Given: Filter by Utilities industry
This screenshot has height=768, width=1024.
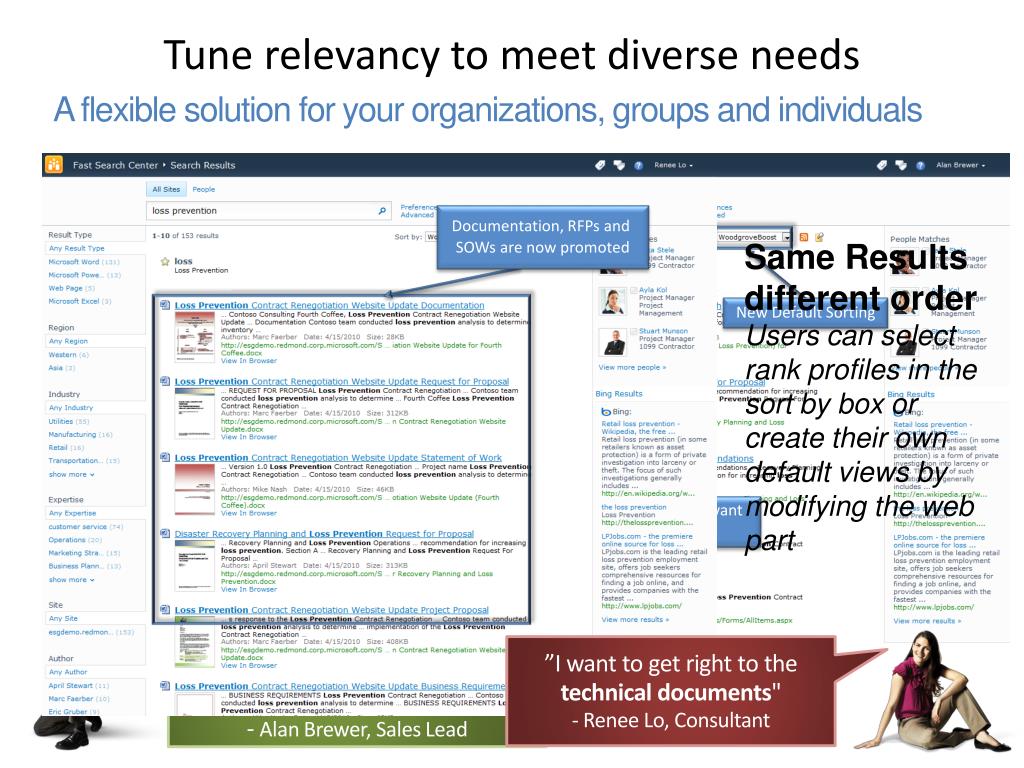Looking at the screenshot, I should click(69, 421).
